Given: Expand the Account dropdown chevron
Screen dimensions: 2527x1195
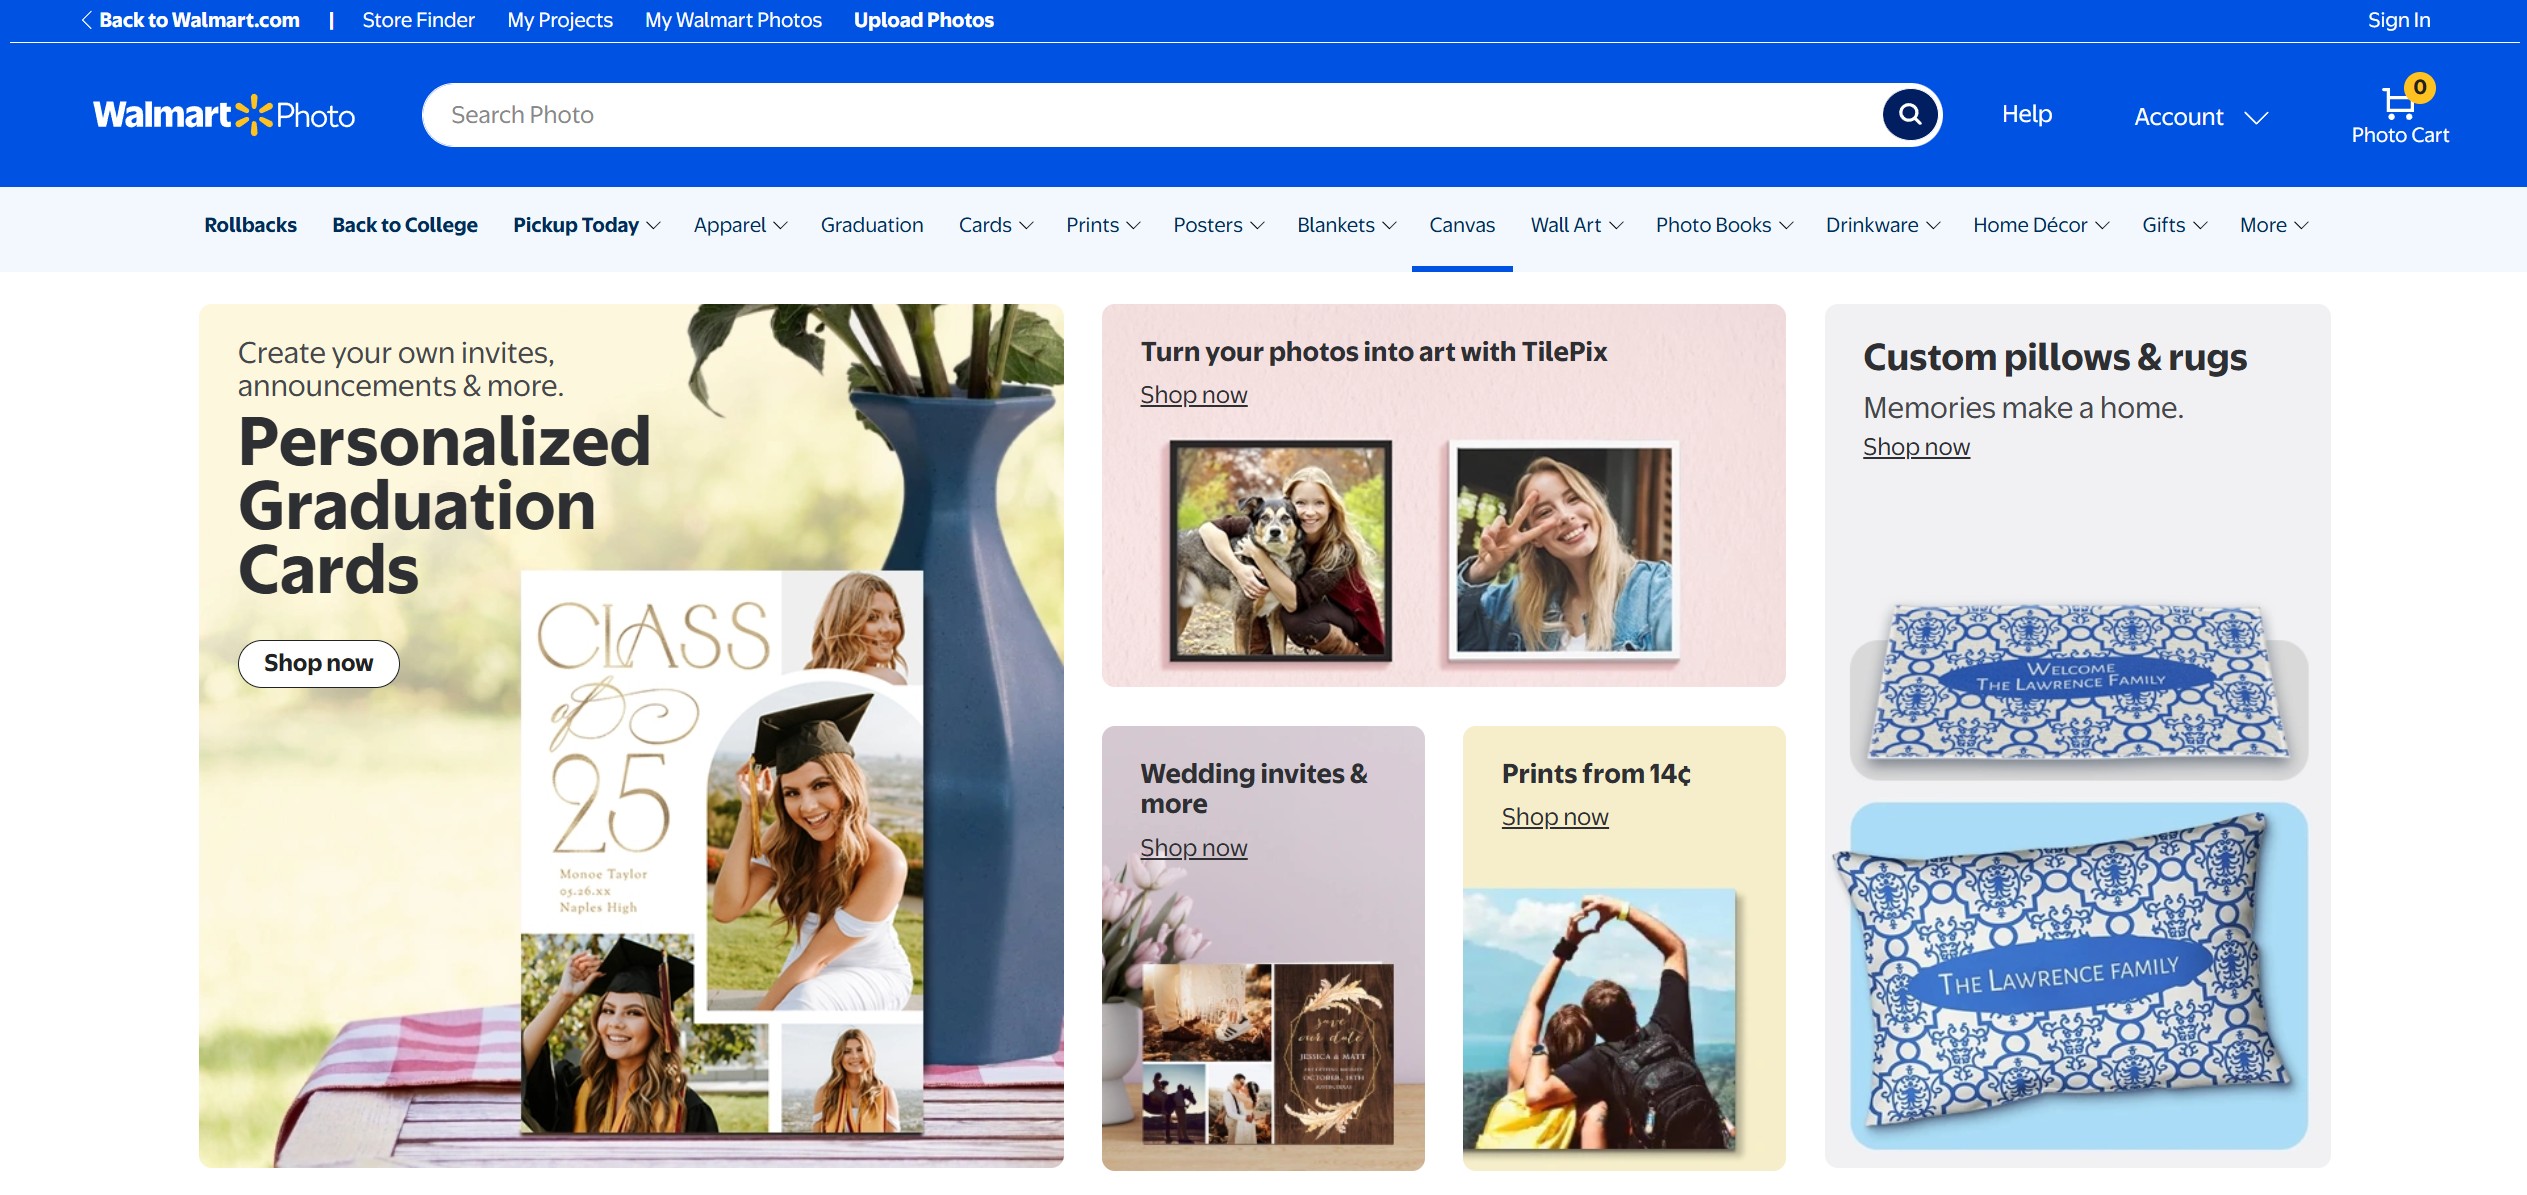Looking at the screenshot, I should tap(2256, 117).
